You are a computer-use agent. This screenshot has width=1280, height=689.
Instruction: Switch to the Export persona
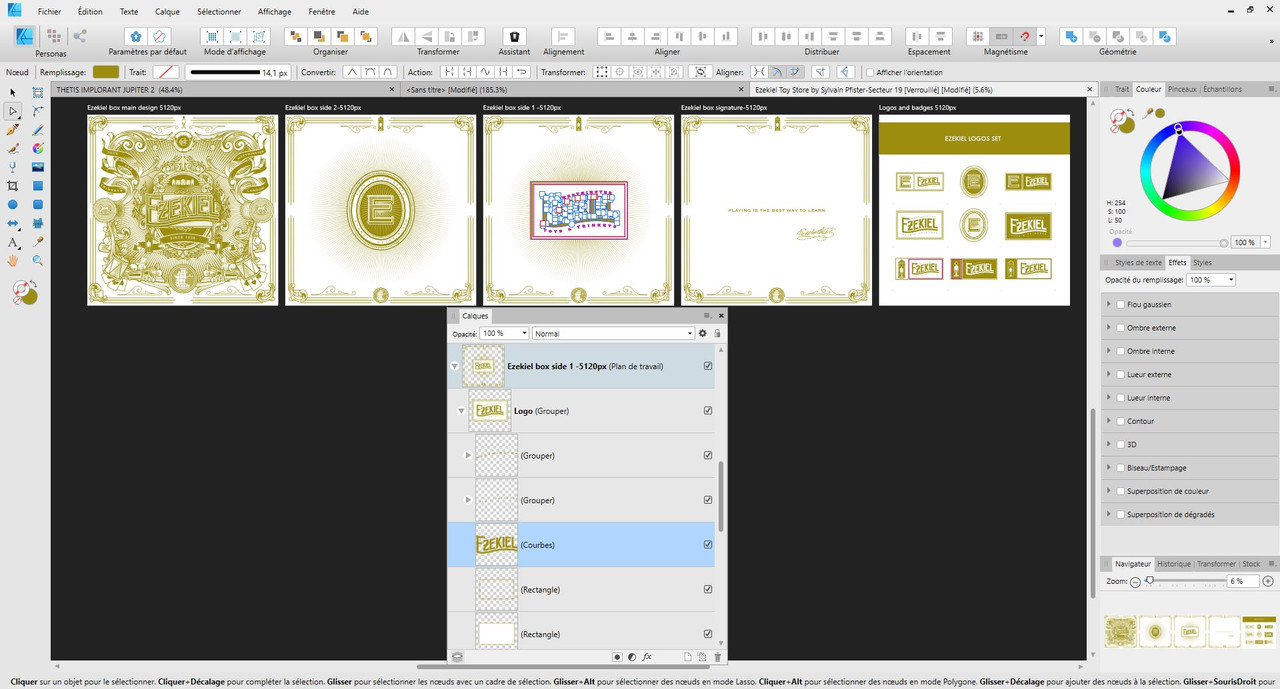click(x=79, y=36)
